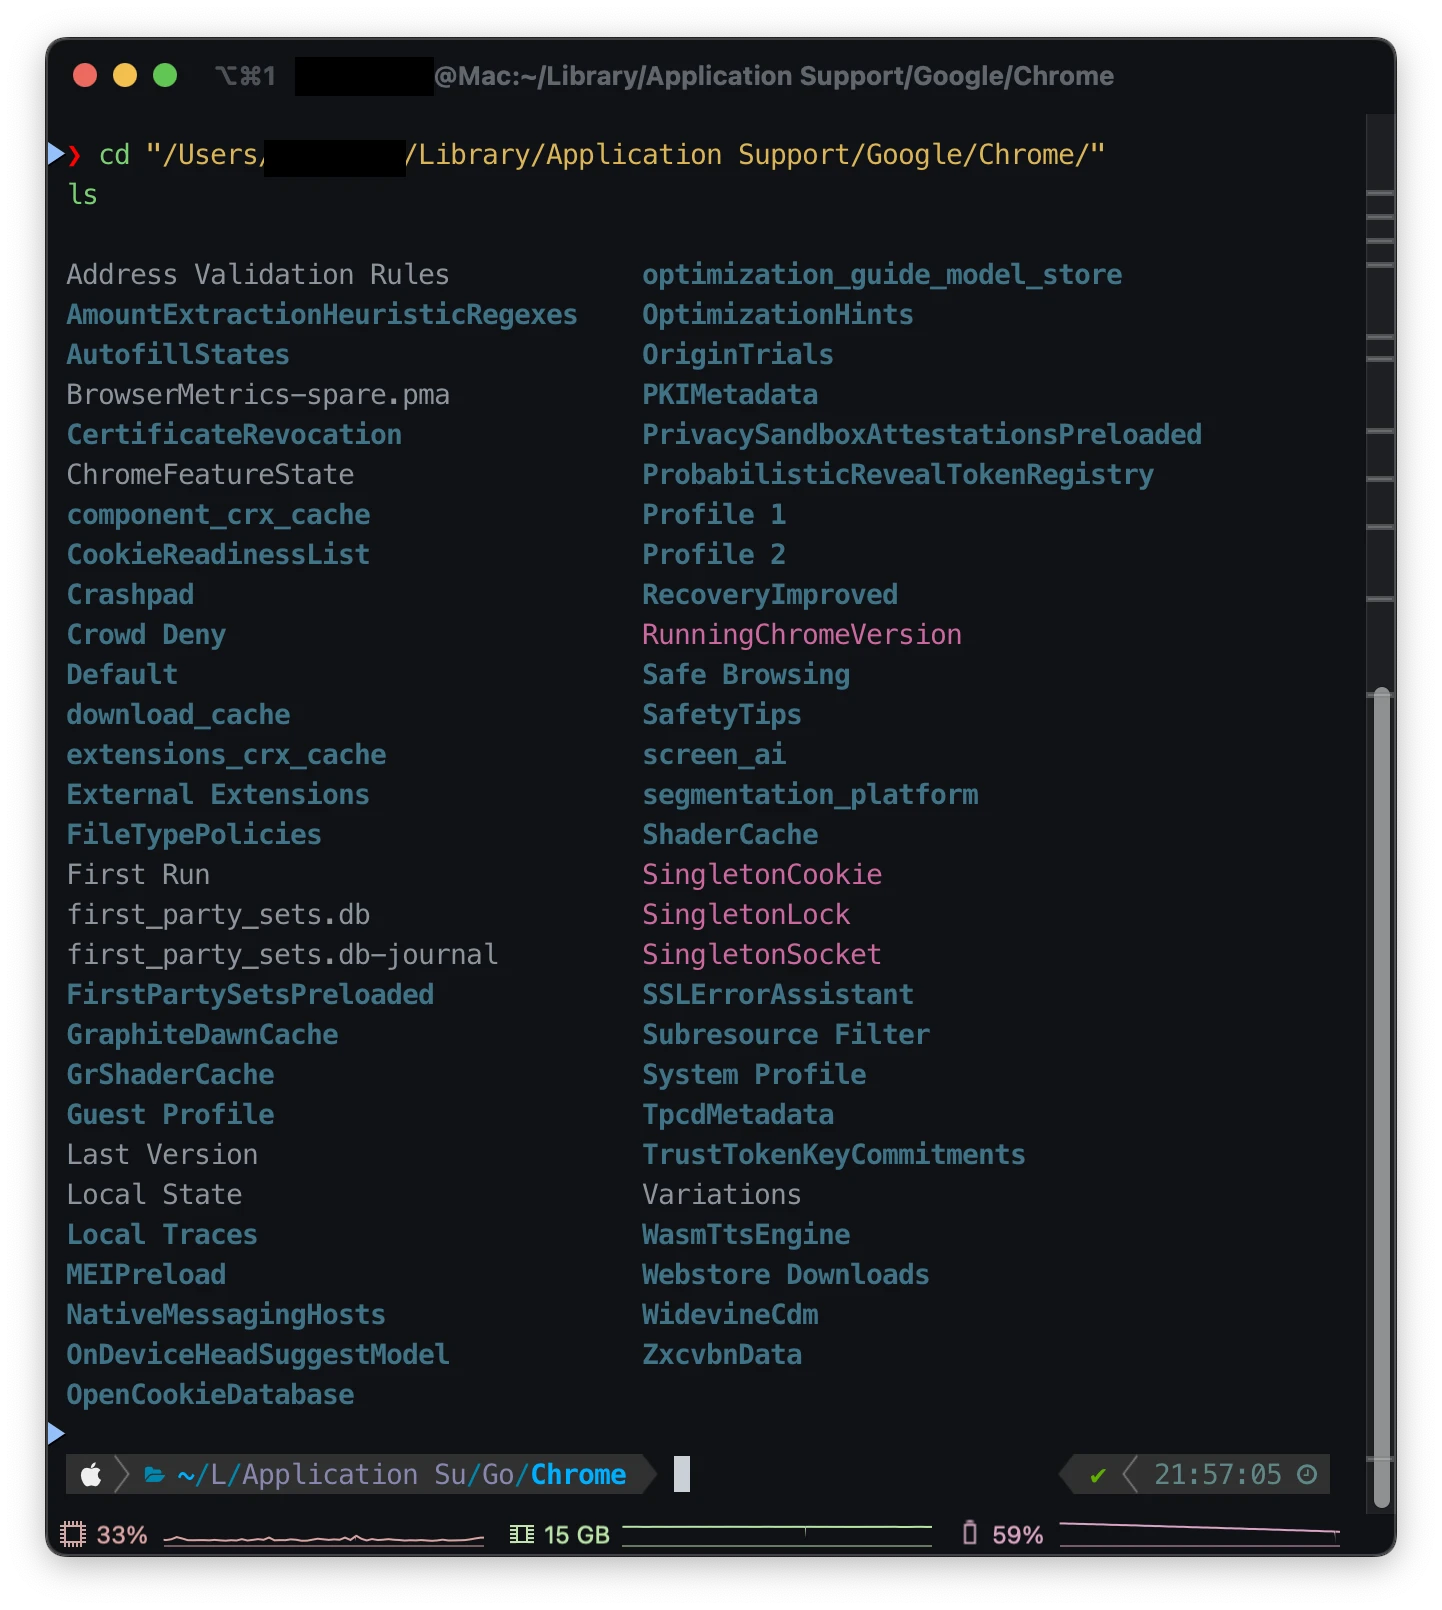The width and height of the screenshot is (1442, 1610).
Task: Click the Apple logo in the prompt
Action: tap(91, 1475)
